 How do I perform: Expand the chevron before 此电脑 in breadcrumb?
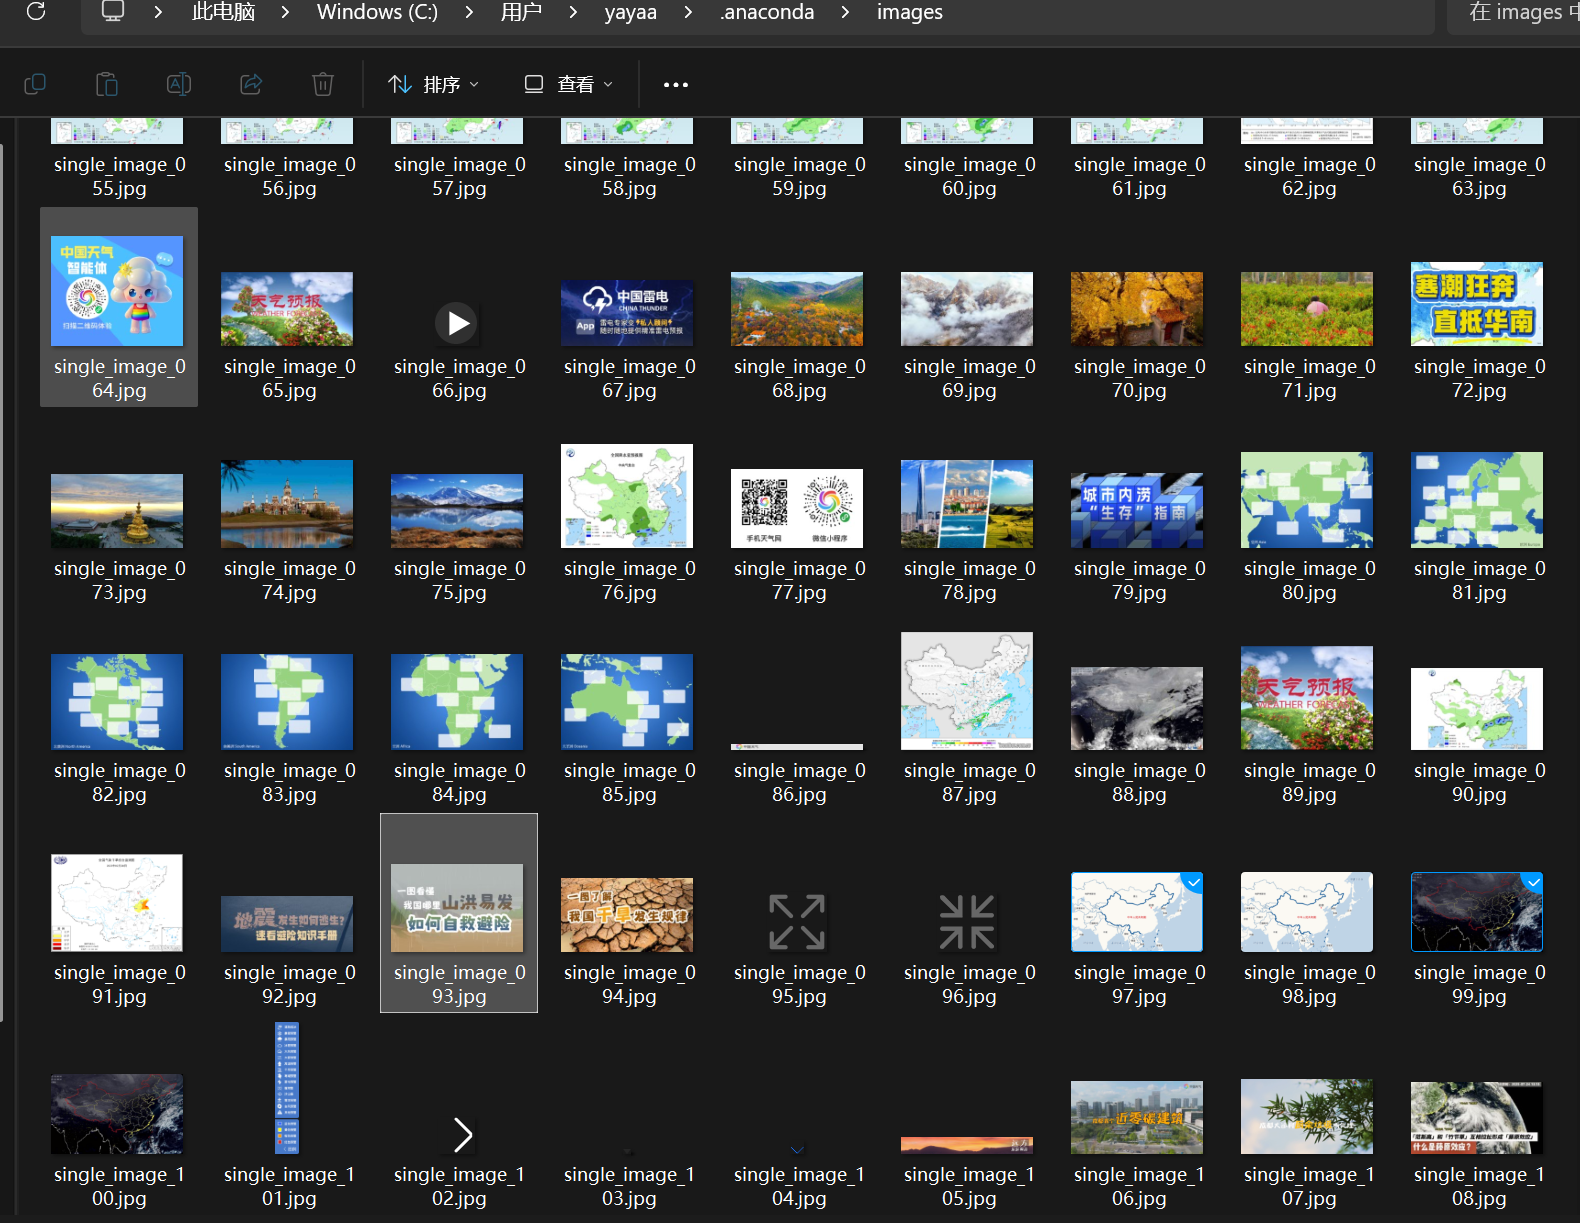tap(158, 12)
